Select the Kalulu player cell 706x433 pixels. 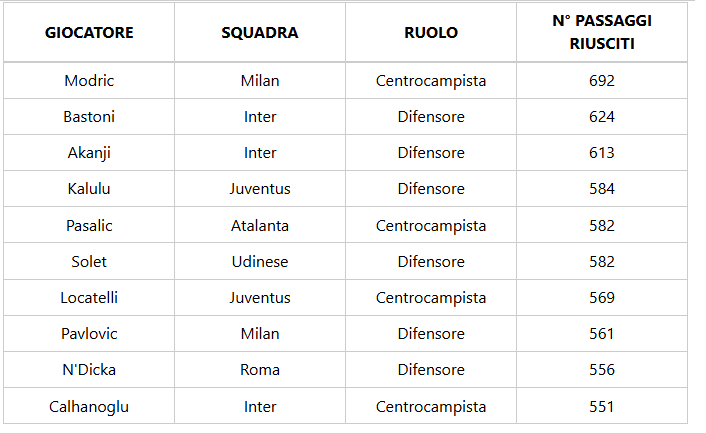tap(89, 189)
